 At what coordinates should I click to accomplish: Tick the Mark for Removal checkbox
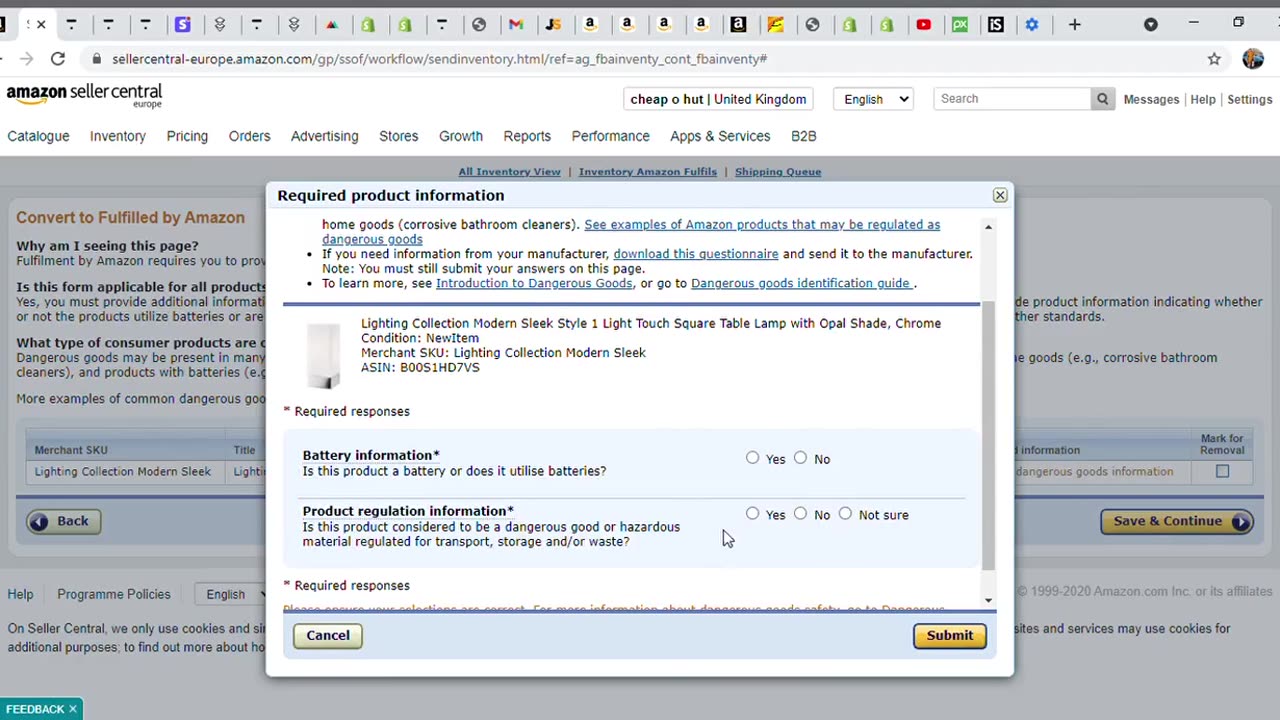point(1222,471)
